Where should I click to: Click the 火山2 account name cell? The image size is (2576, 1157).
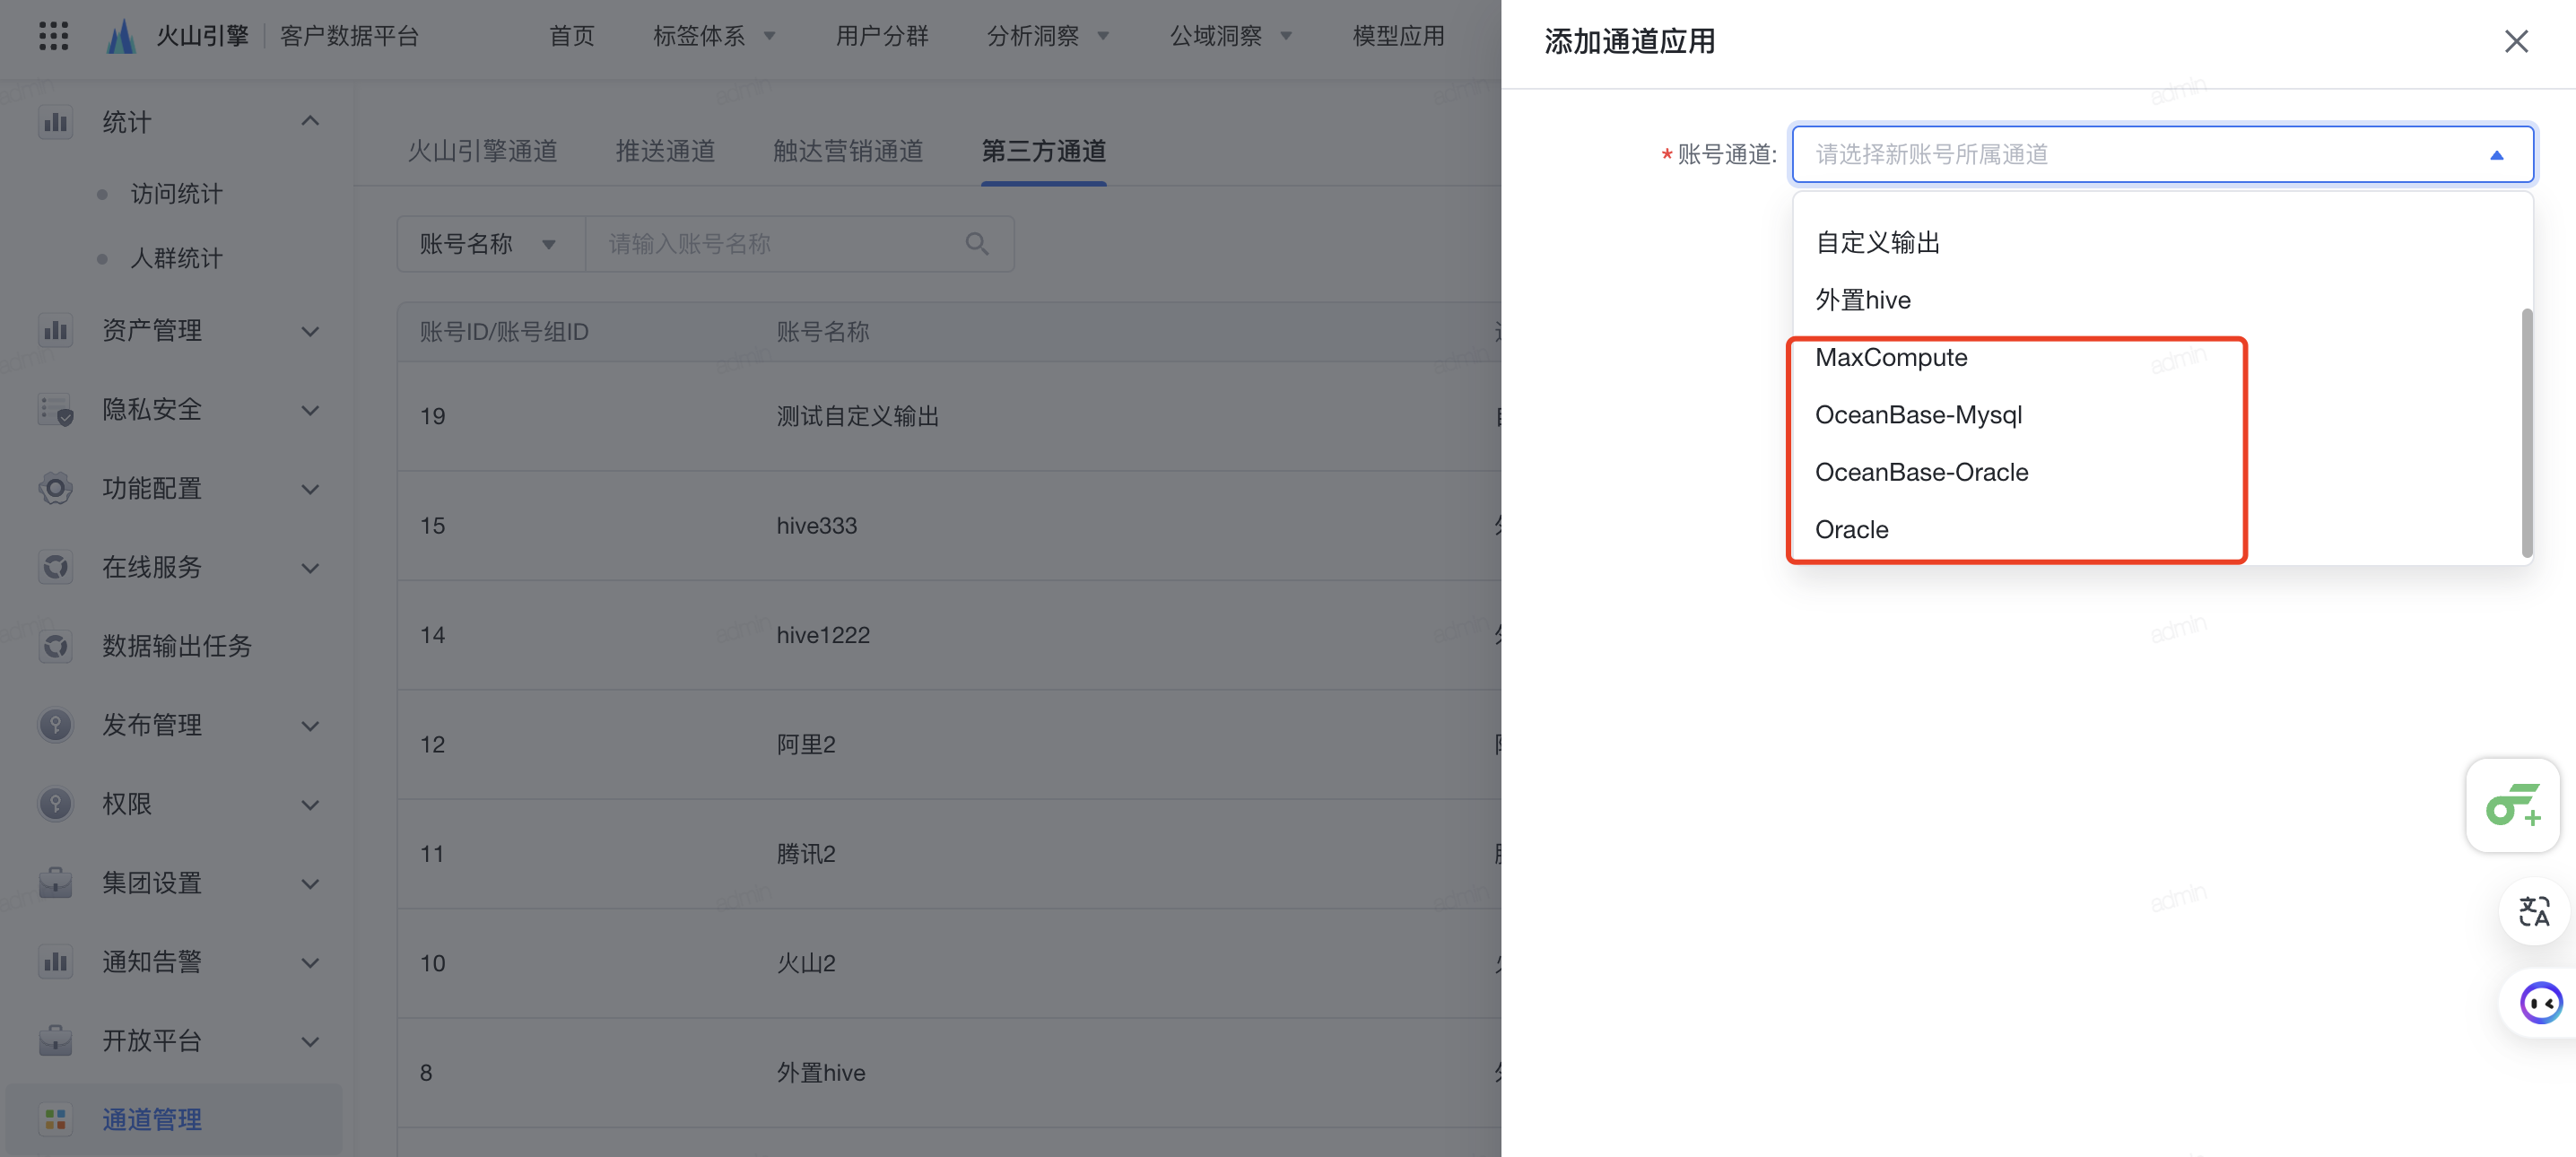805,963
